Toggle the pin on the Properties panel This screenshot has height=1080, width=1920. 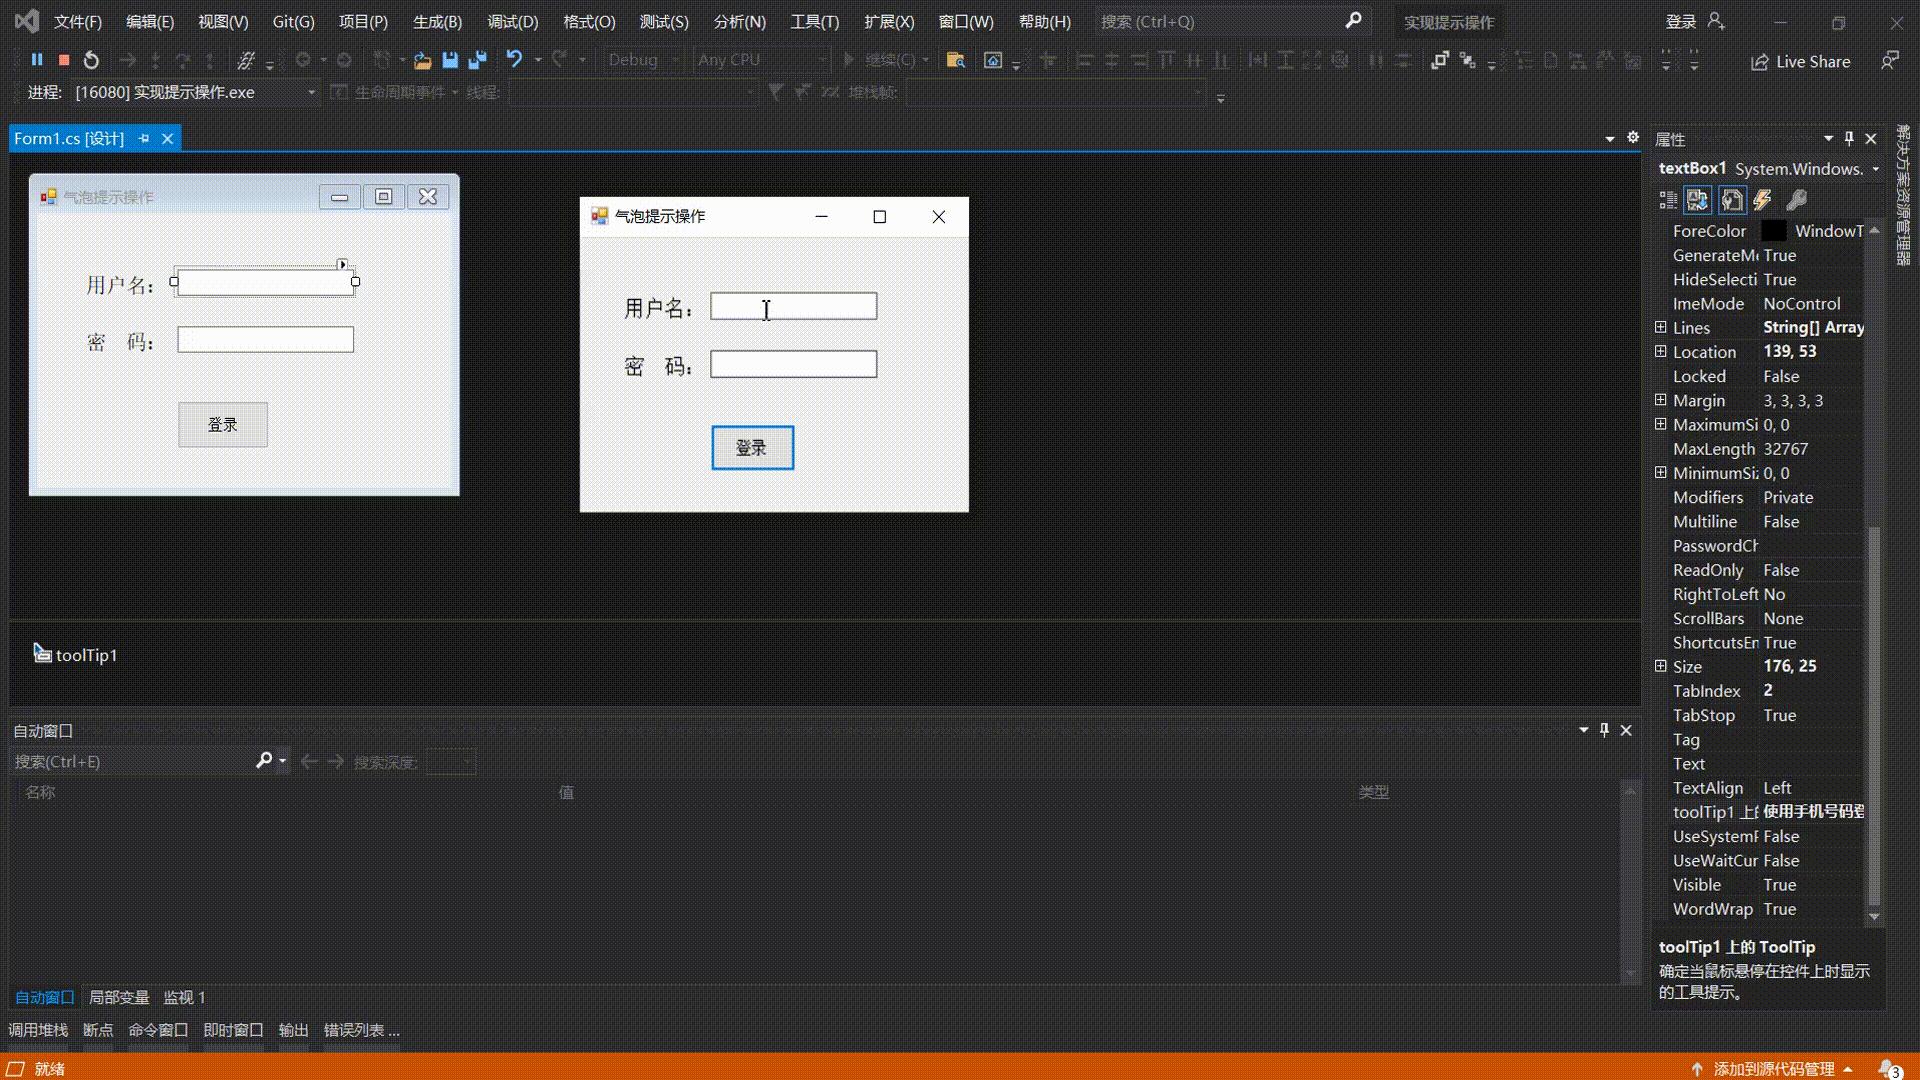(x=1849, y=138)
